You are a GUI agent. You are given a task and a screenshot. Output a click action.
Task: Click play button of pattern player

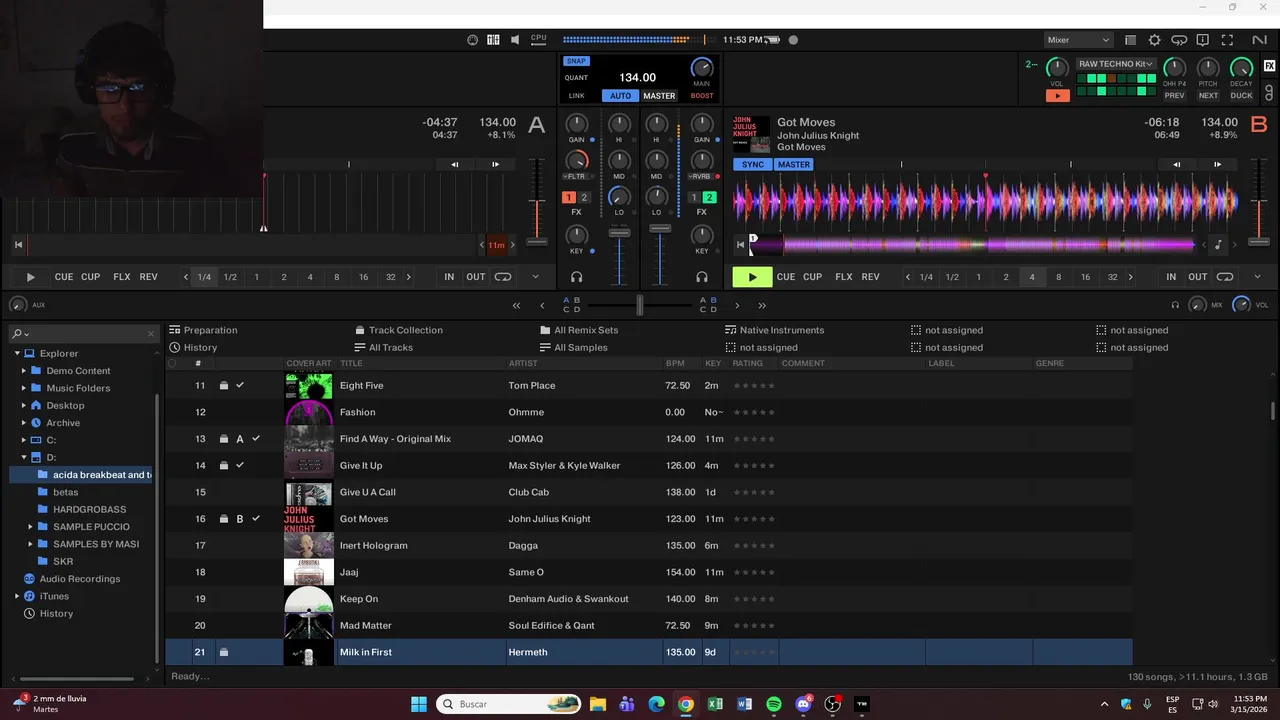[1057, 96]
